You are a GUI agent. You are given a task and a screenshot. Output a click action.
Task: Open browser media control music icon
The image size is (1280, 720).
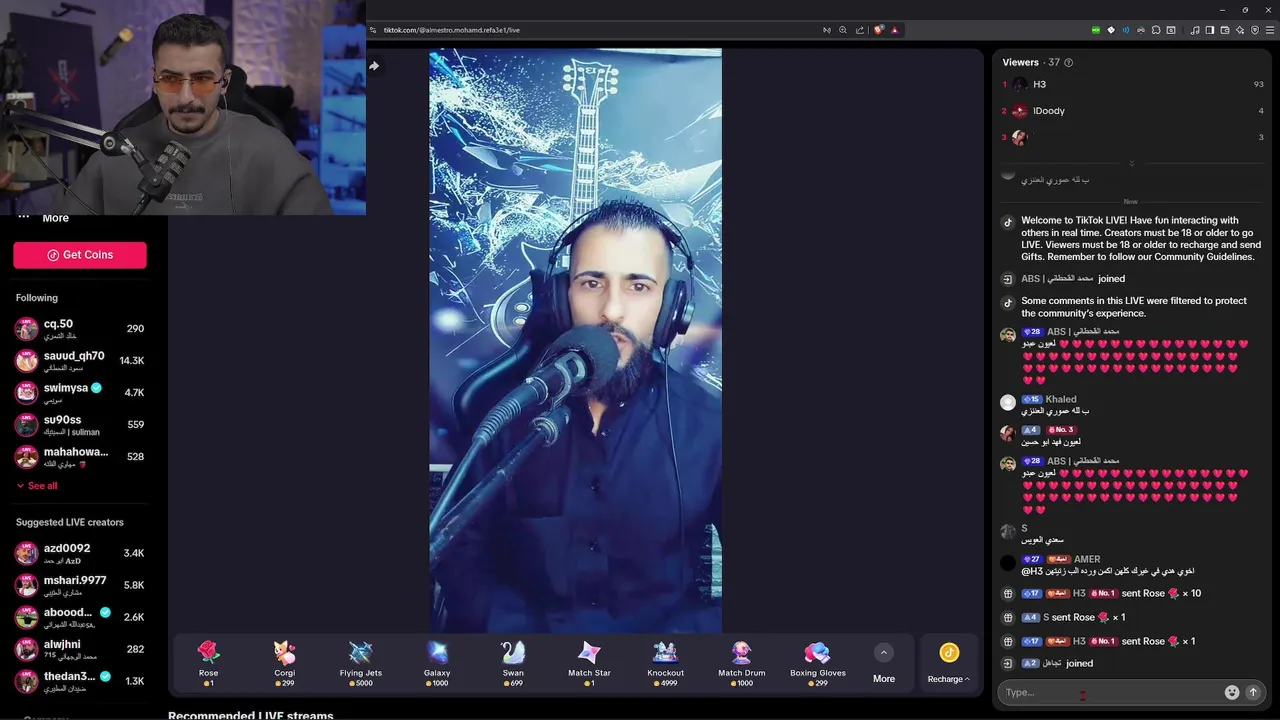click(x=1194, y=30)
